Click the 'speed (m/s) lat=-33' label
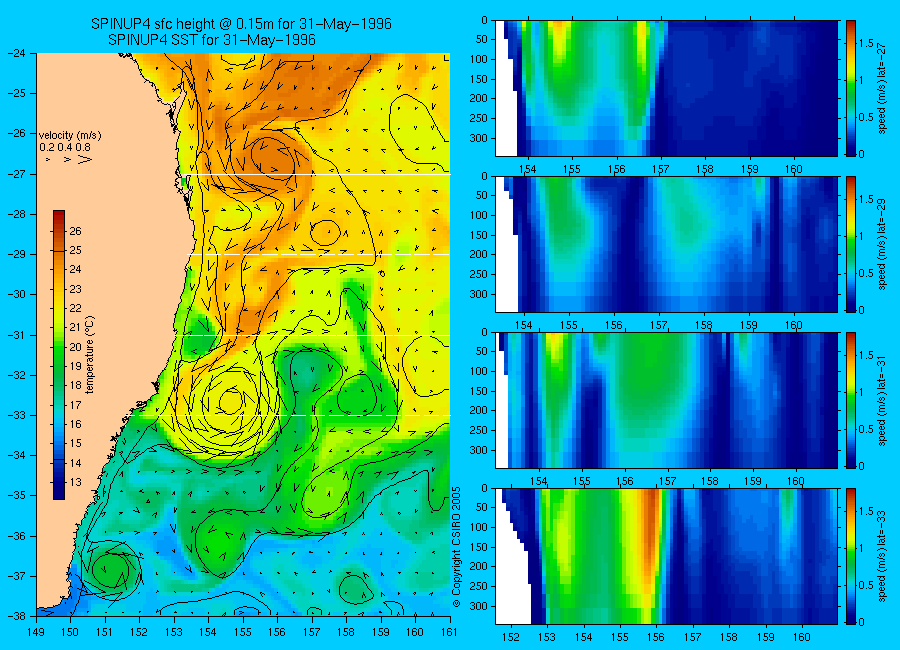This screenshot has height=650, width=900. pyautogui.click(x=883, y=556)
